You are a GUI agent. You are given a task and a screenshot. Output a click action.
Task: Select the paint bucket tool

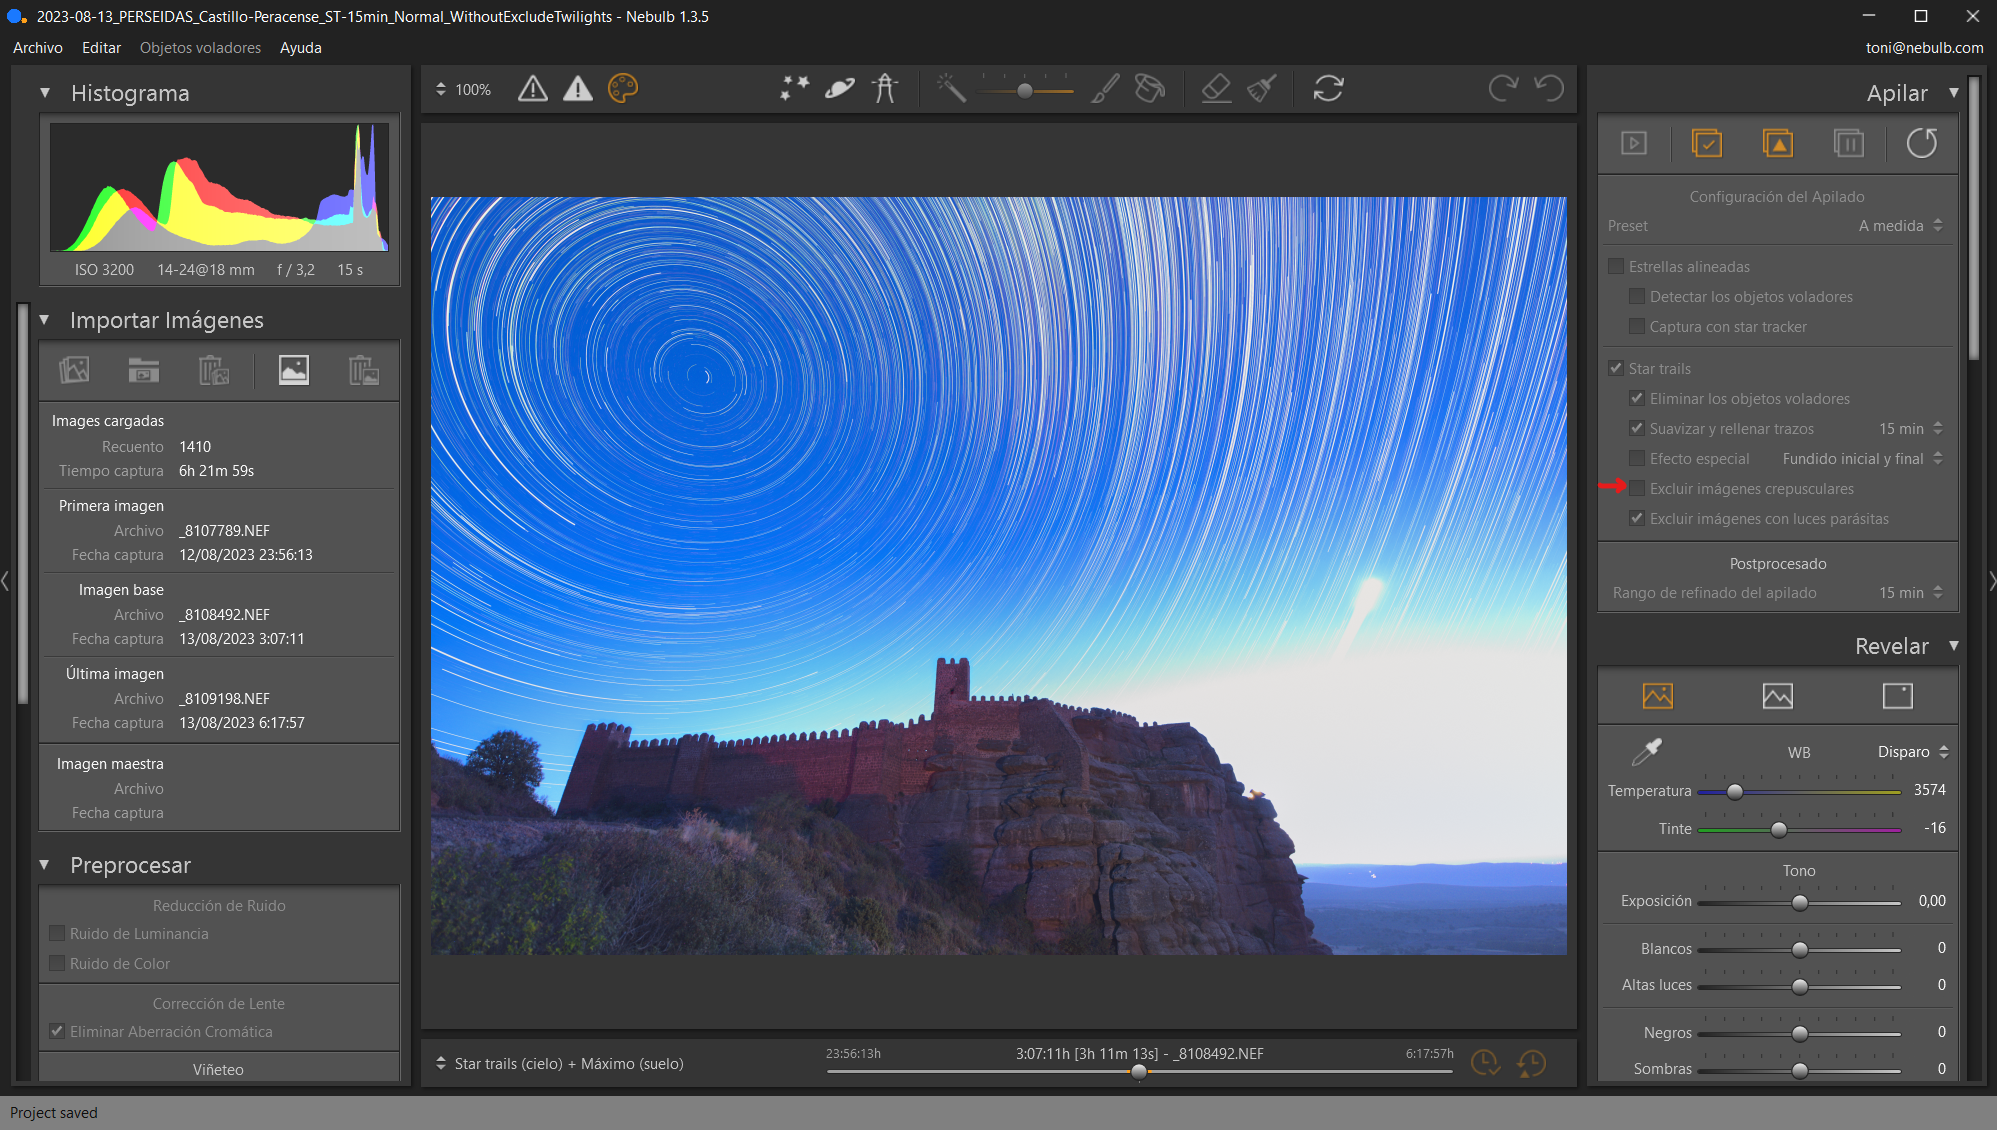1150,89
